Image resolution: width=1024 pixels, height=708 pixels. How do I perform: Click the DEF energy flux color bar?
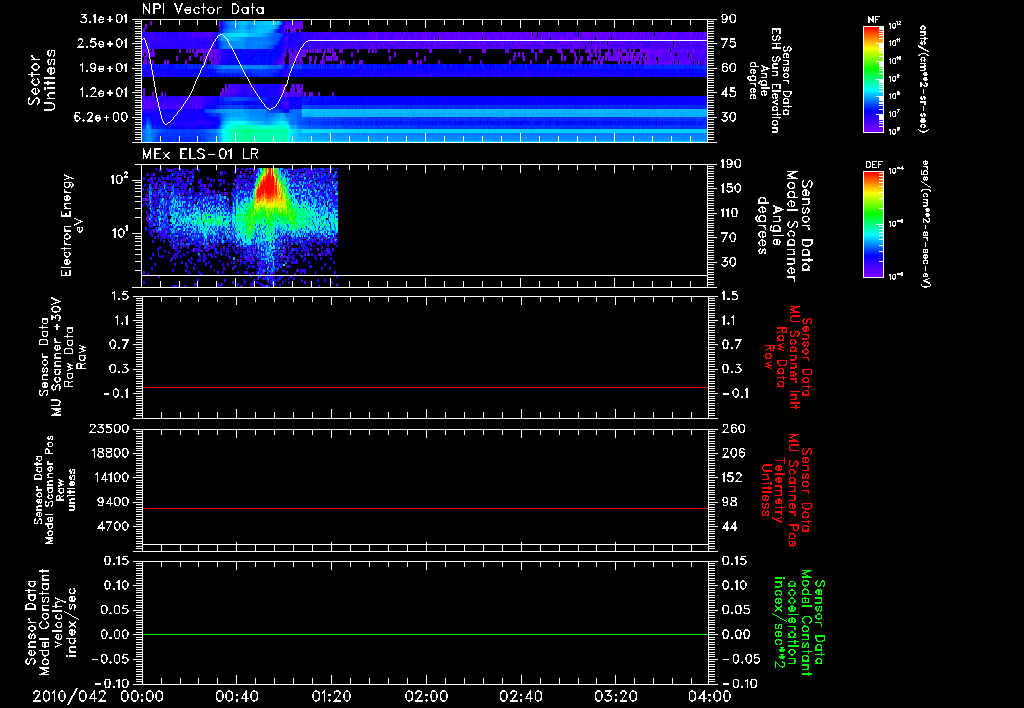[x=874, y=224]
